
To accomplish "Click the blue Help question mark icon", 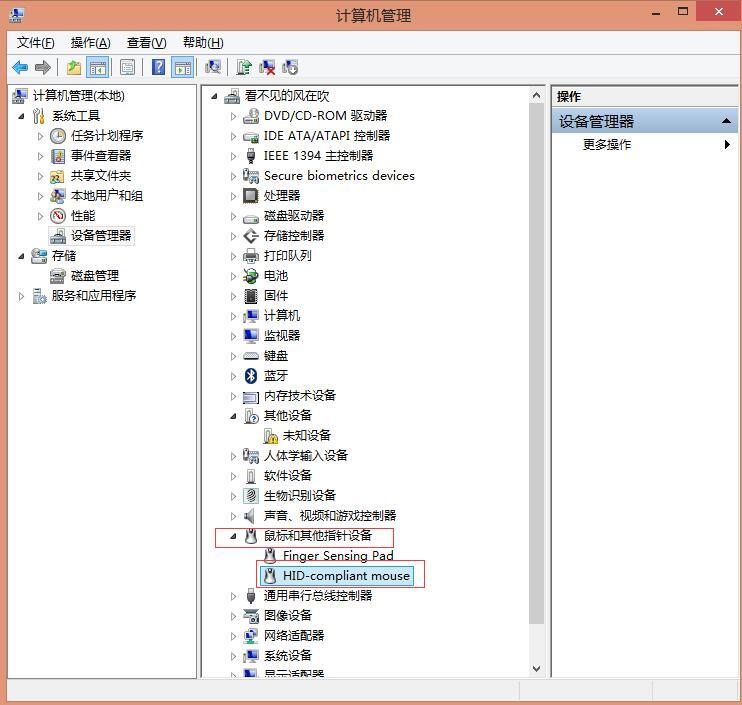I will pyautogui.click(x=158, y=67).
